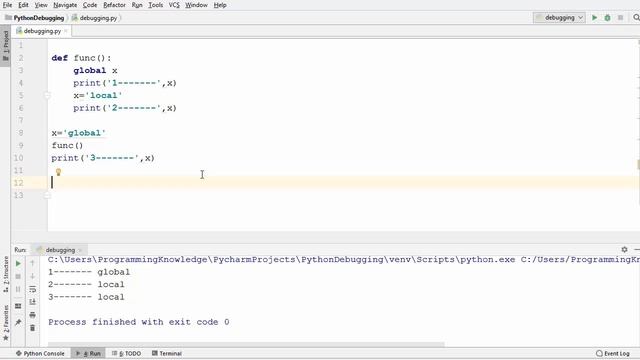Click 'Process finished with exit code 0'
640x360 pixels.
pyautogui.click(x=139, y=322)
